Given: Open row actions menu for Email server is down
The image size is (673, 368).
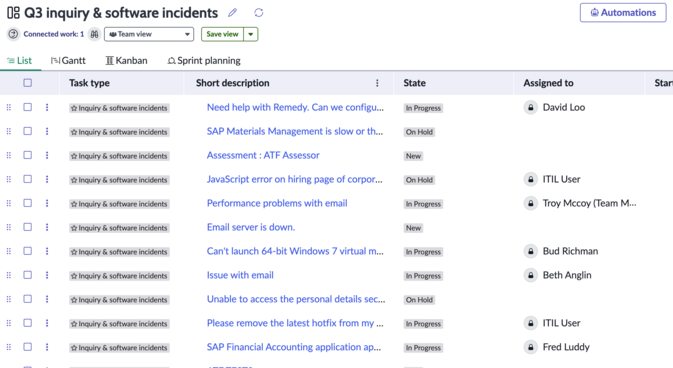Looking at the screenshot, I should click(47, 227).
